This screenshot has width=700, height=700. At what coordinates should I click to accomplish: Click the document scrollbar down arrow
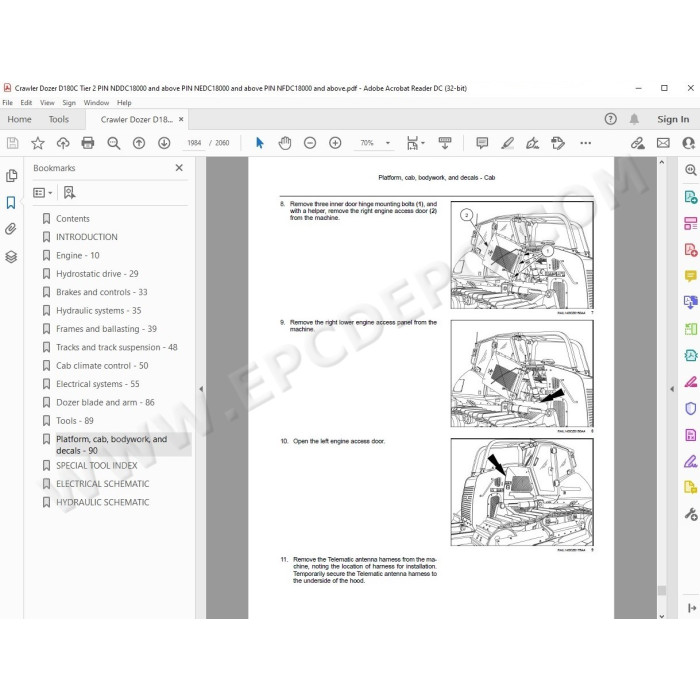click(x=662, y=615)
